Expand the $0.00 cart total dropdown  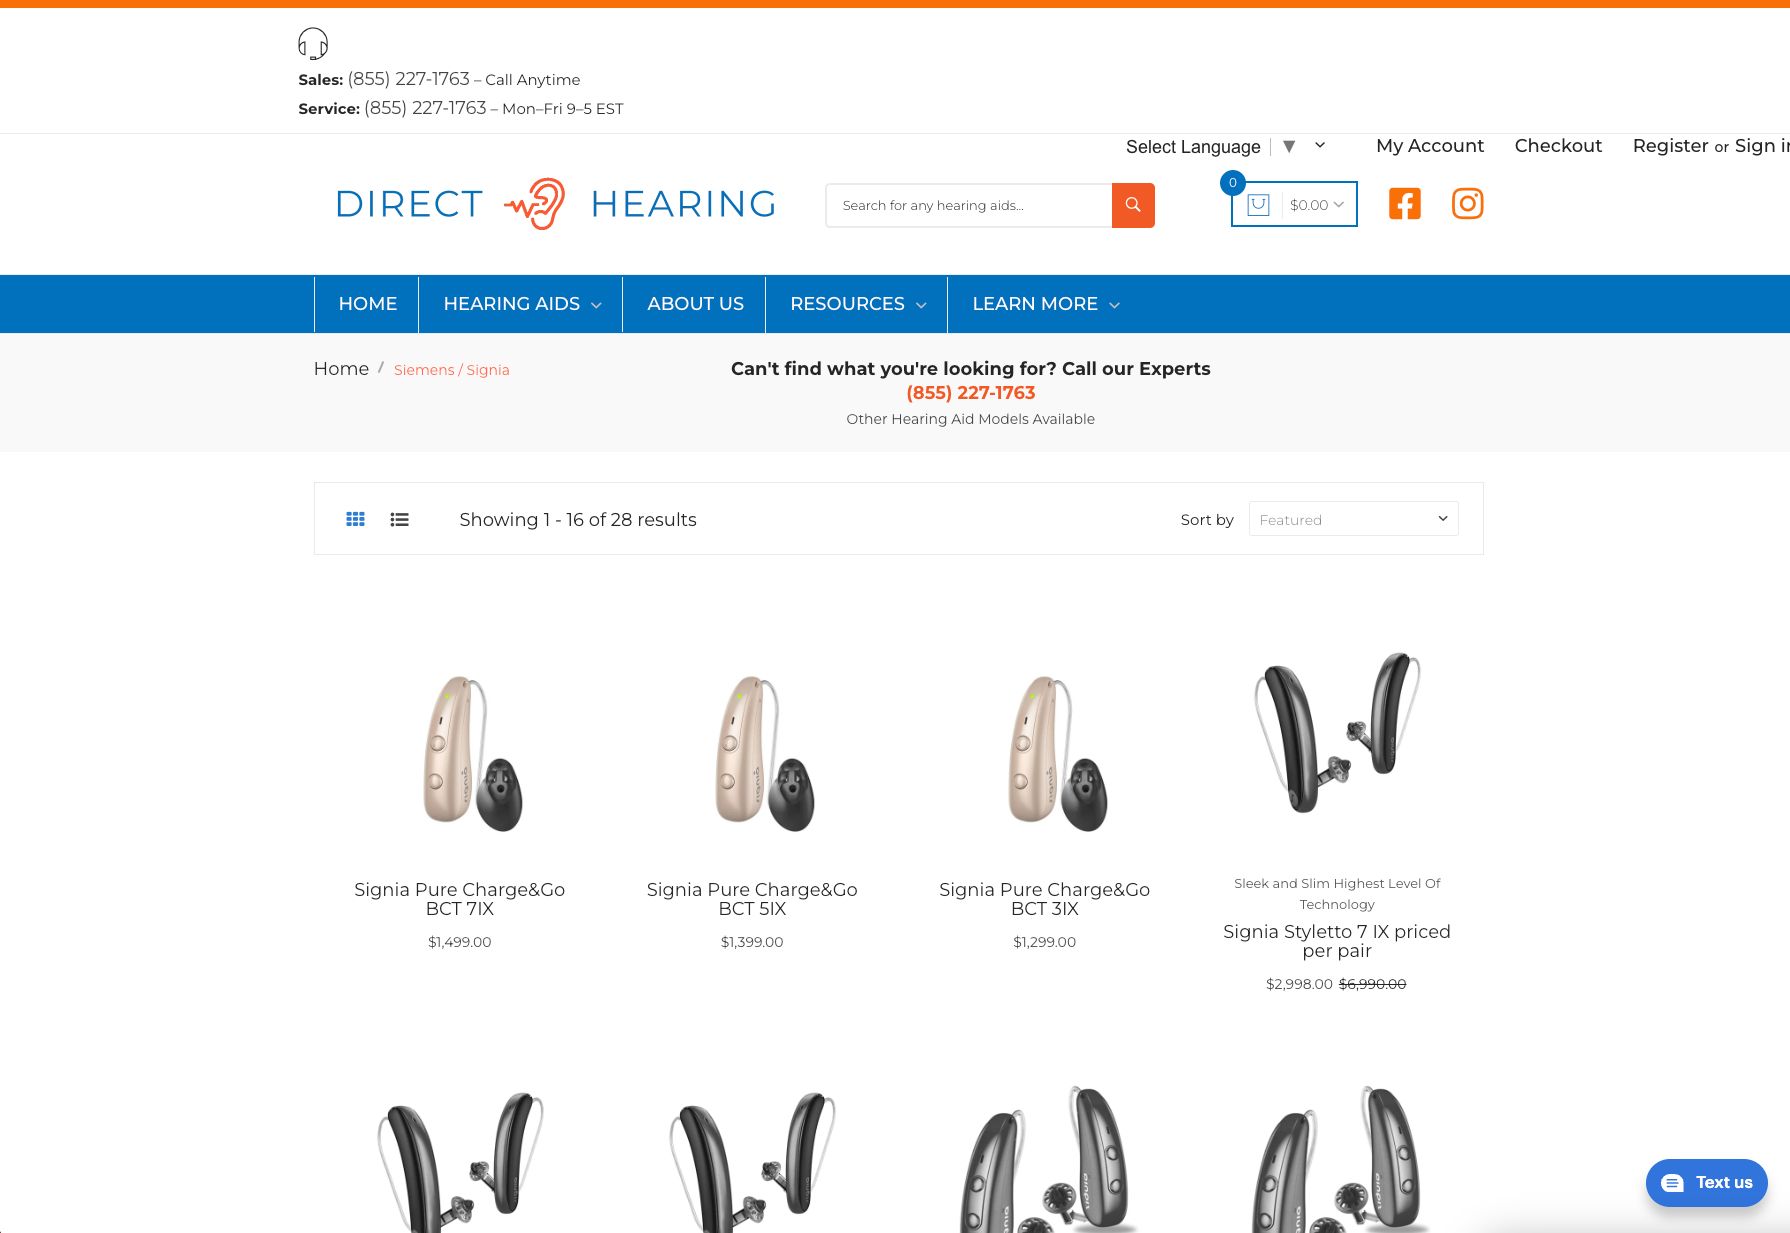(x=1316, y=205)
